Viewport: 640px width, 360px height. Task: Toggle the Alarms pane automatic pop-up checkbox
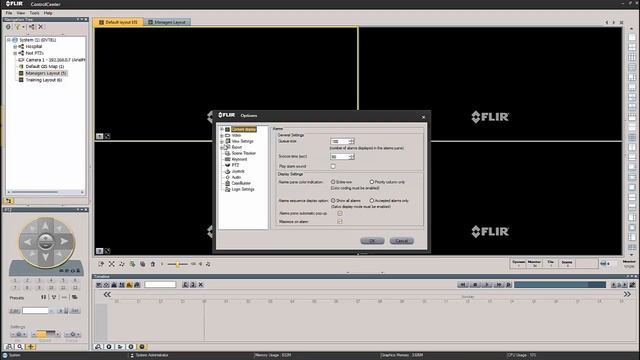click(340, 213)
